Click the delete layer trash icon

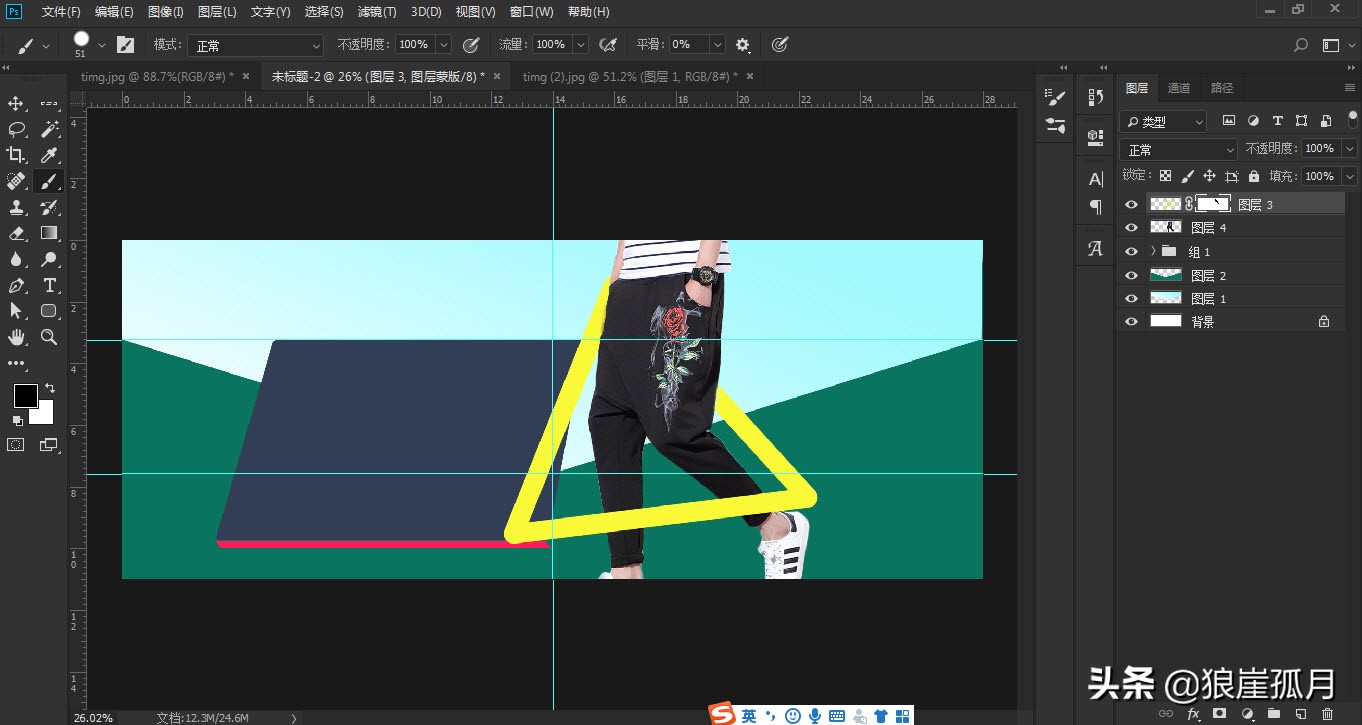1327,714
